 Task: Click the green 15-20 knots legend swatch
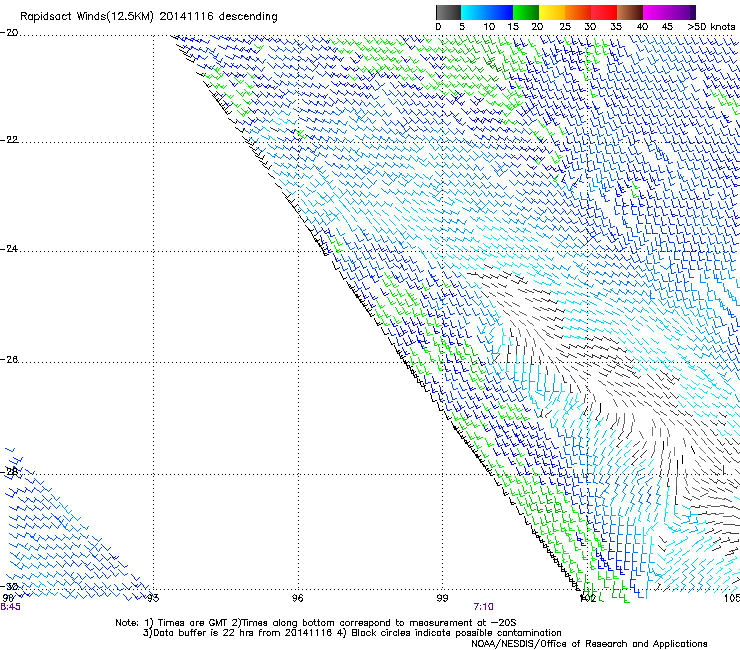pos(526,12)
